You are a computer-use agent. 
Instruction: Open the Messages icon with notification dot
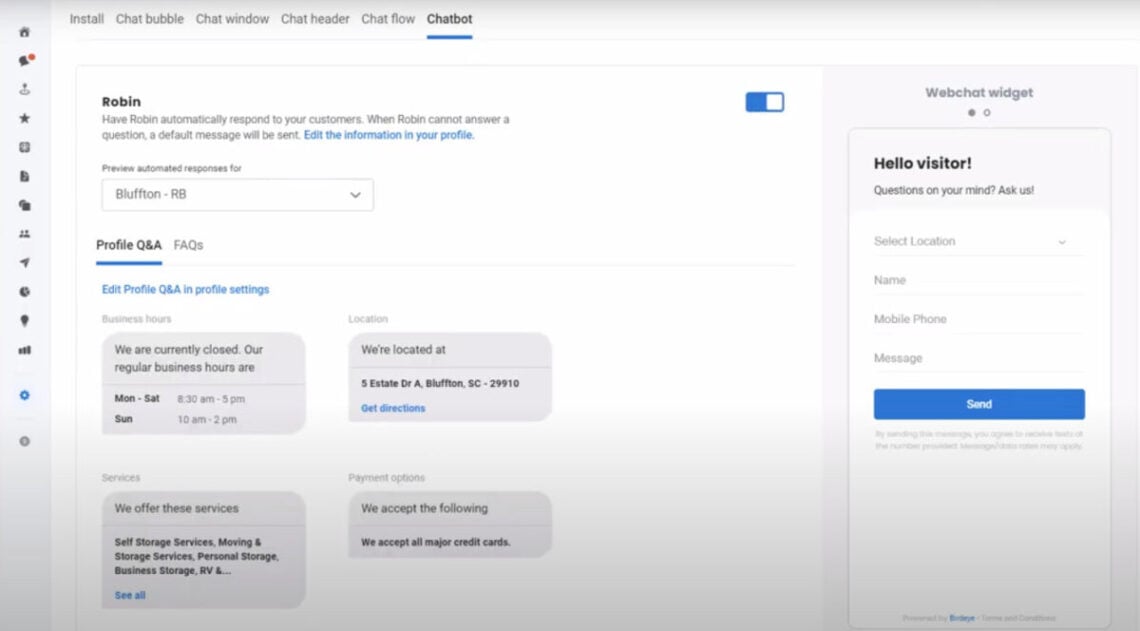point(25,60)
